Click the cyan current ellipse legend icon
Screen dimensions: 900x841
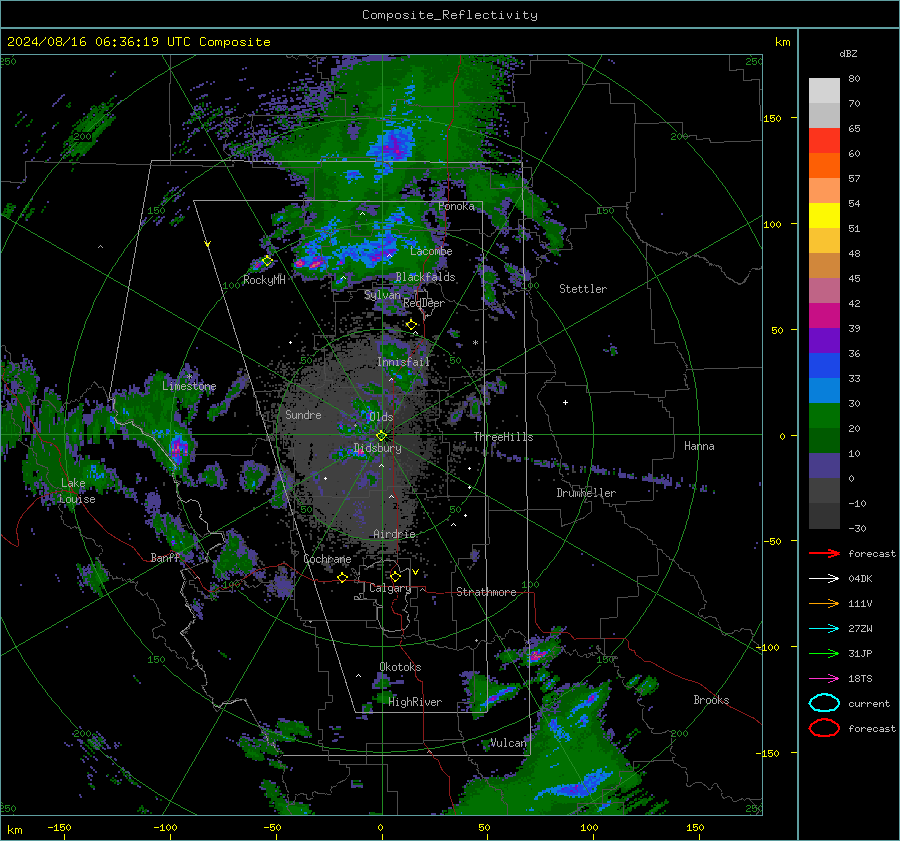point(824,703)
